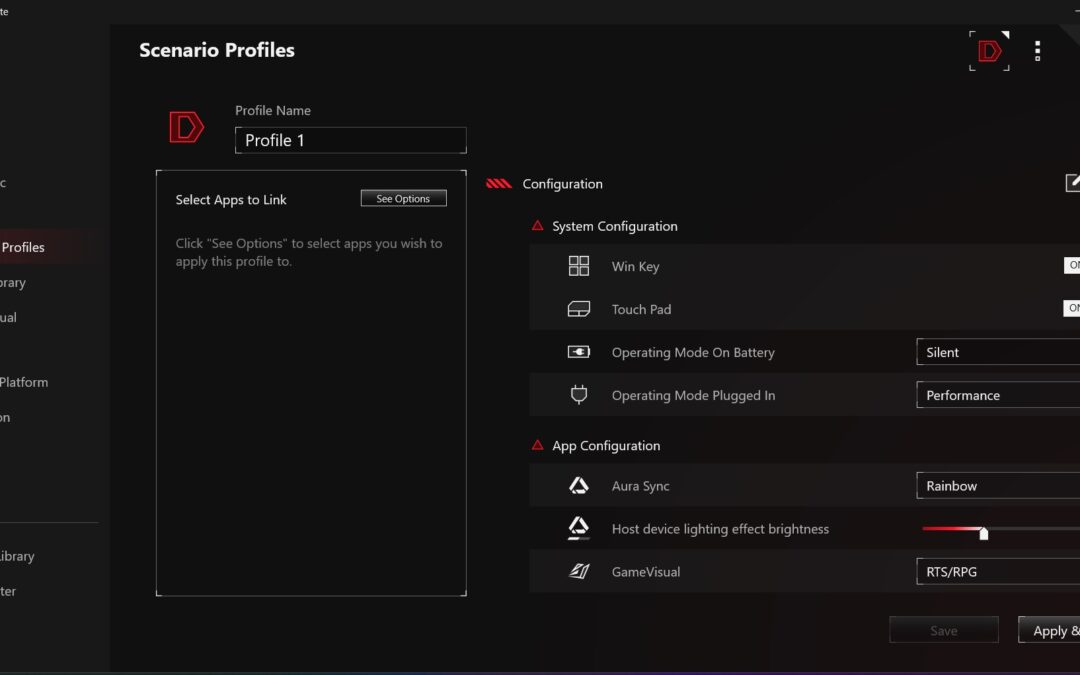This screenshot has width=1080, height=675.
Task: Collapse the System Configuration section
Action: coord(538,226)
